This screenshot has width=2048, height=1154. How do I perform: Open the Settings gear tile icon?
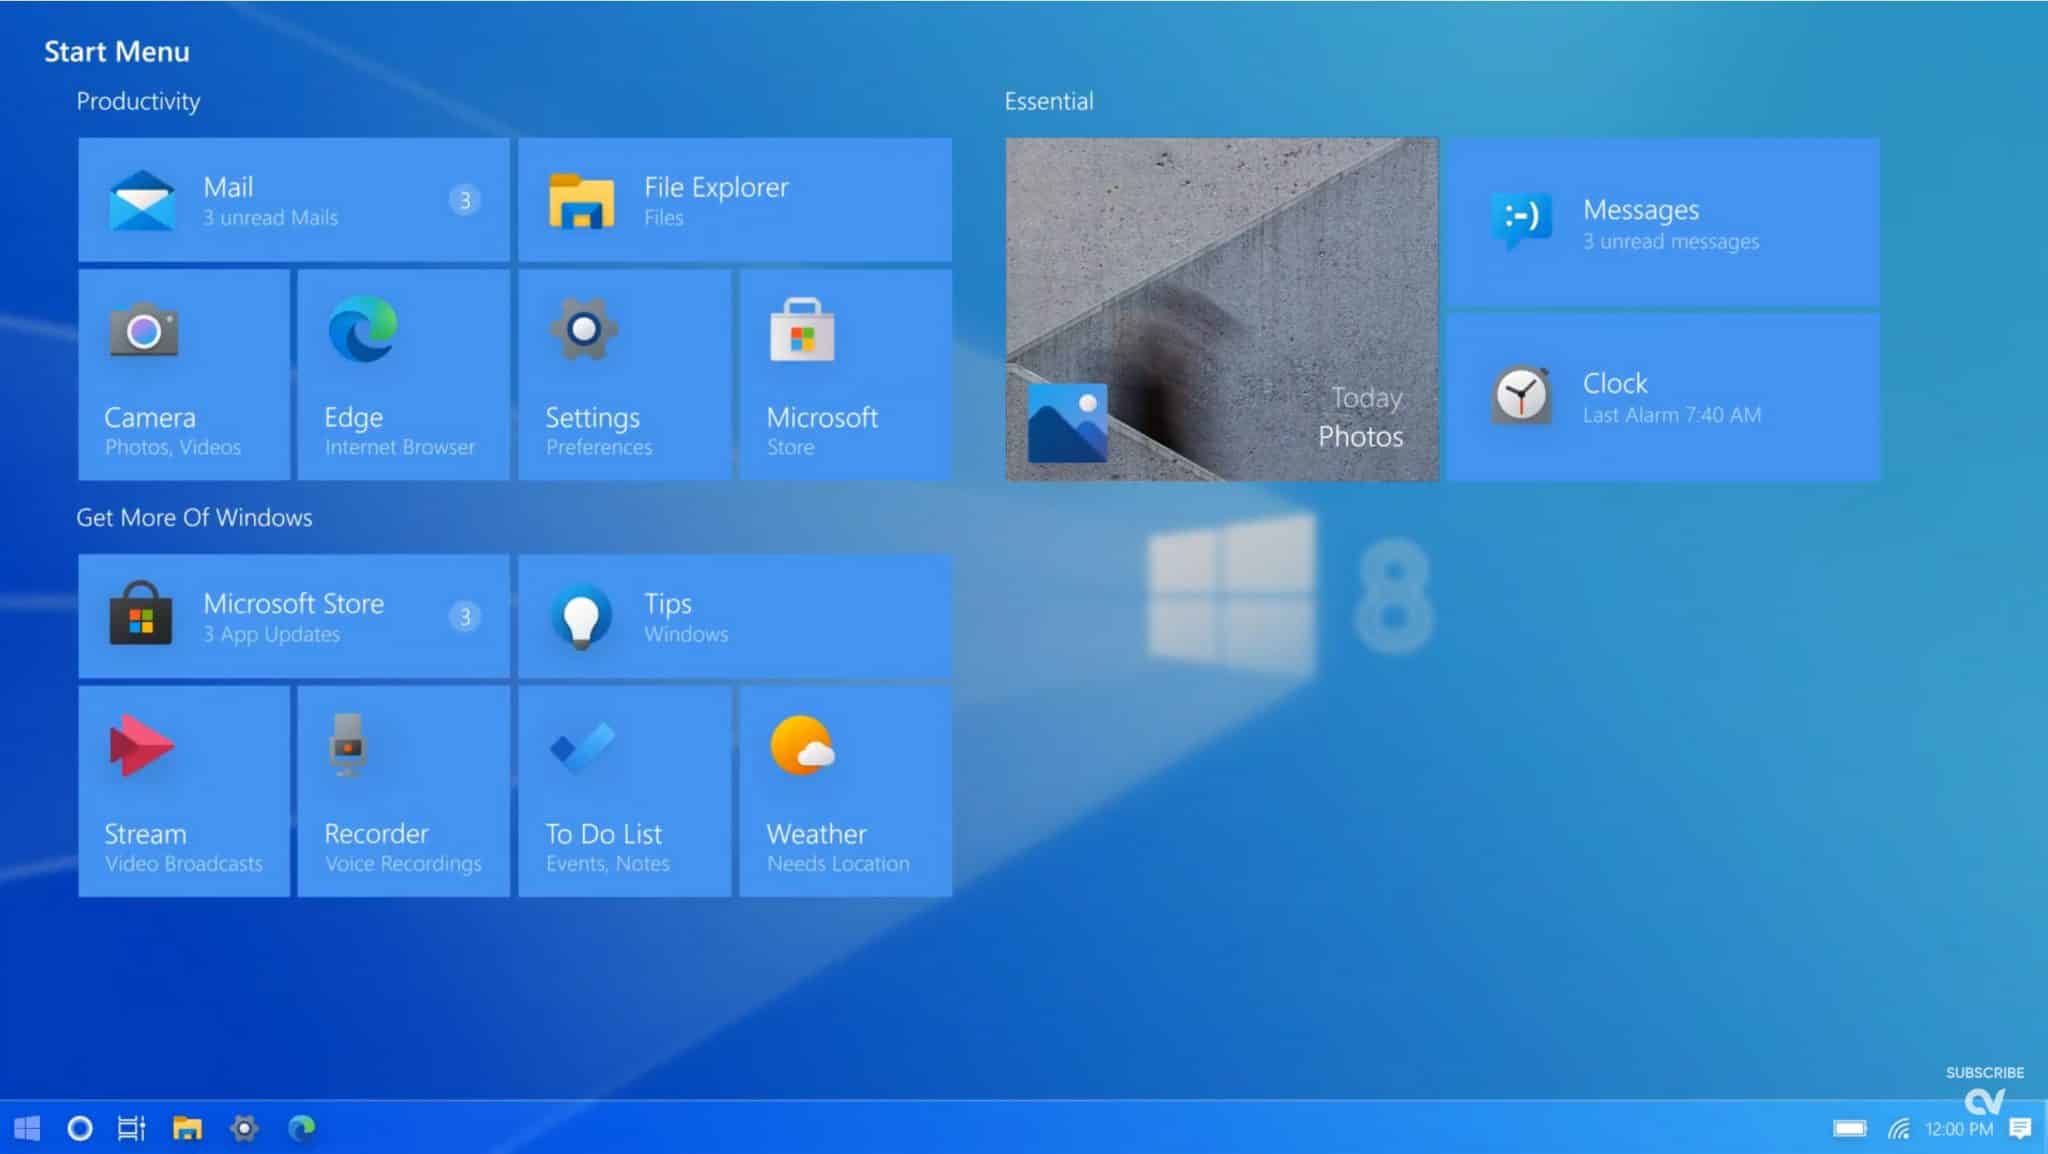coord(584,329)
